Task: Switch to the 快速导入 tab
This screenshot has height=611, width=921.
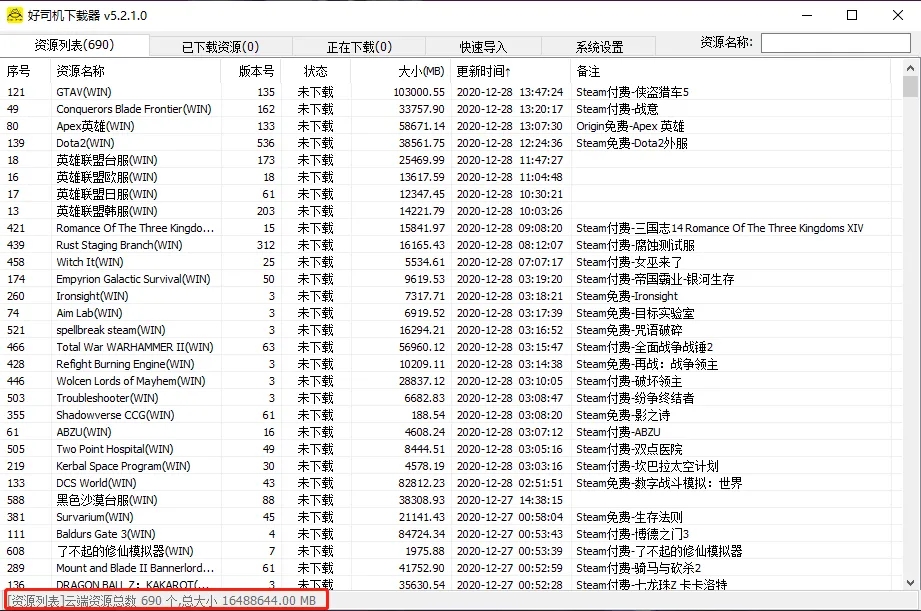Action: 483,46
